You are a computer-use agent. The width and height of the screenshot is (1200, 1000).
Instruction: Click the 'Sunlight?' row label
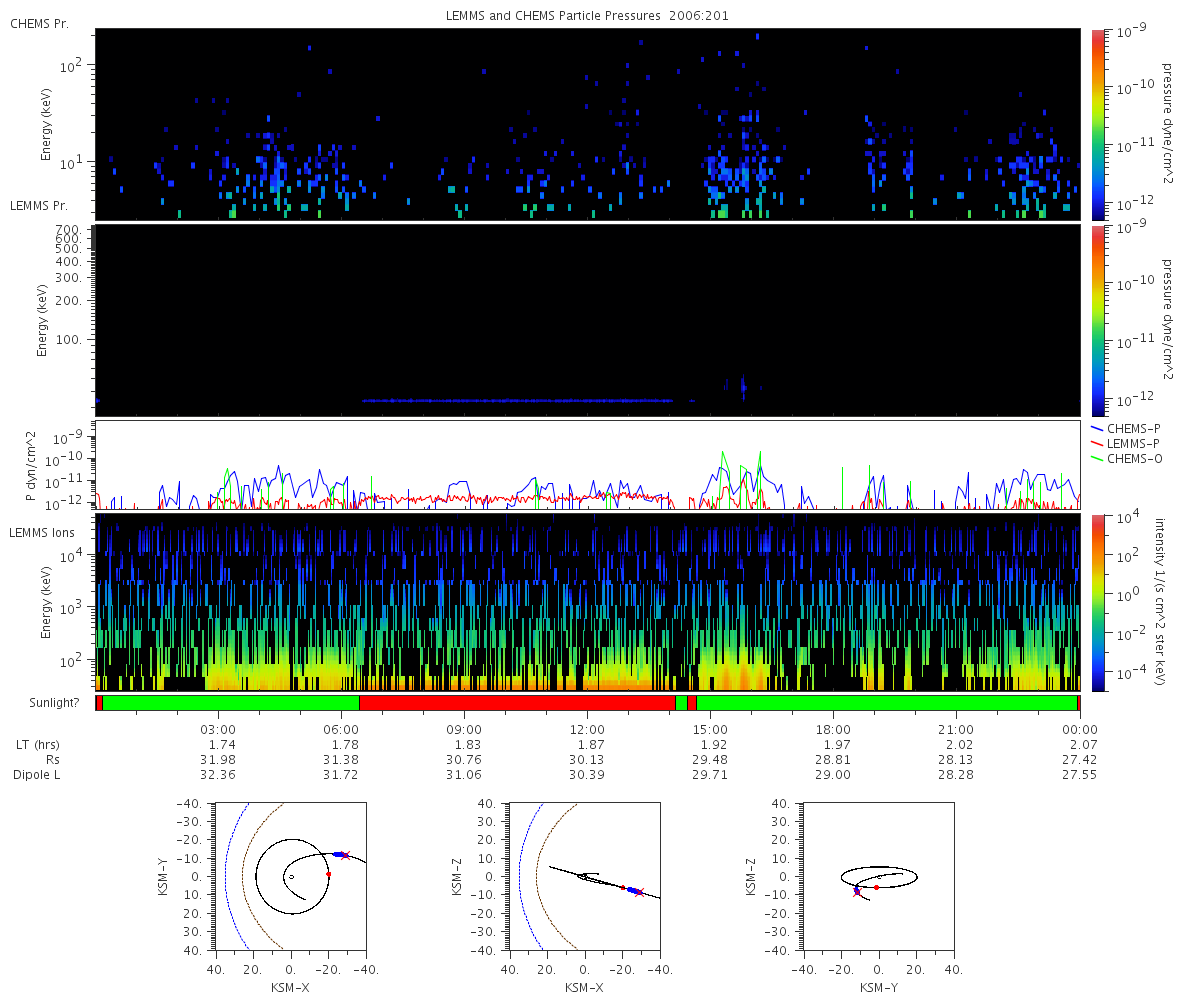(44, 703)
